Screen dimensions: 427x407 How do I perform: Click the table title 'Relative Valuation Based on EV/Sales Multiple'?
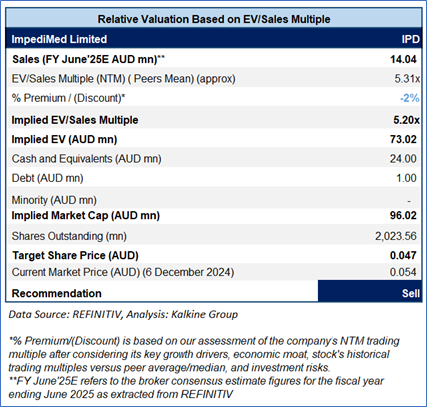[214, 19]
